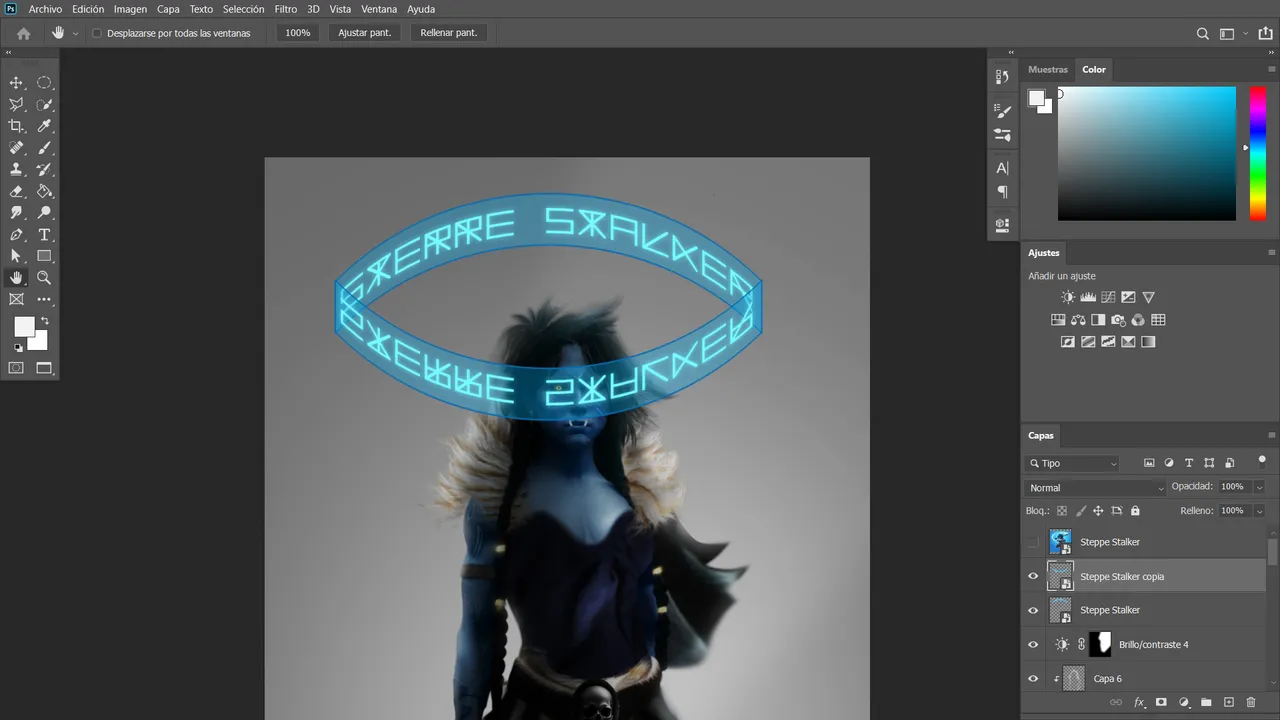Viewport: 1280px width, 720px height.
Task: Toggle lock all for the layer
Action: (x=1135, y=510)
